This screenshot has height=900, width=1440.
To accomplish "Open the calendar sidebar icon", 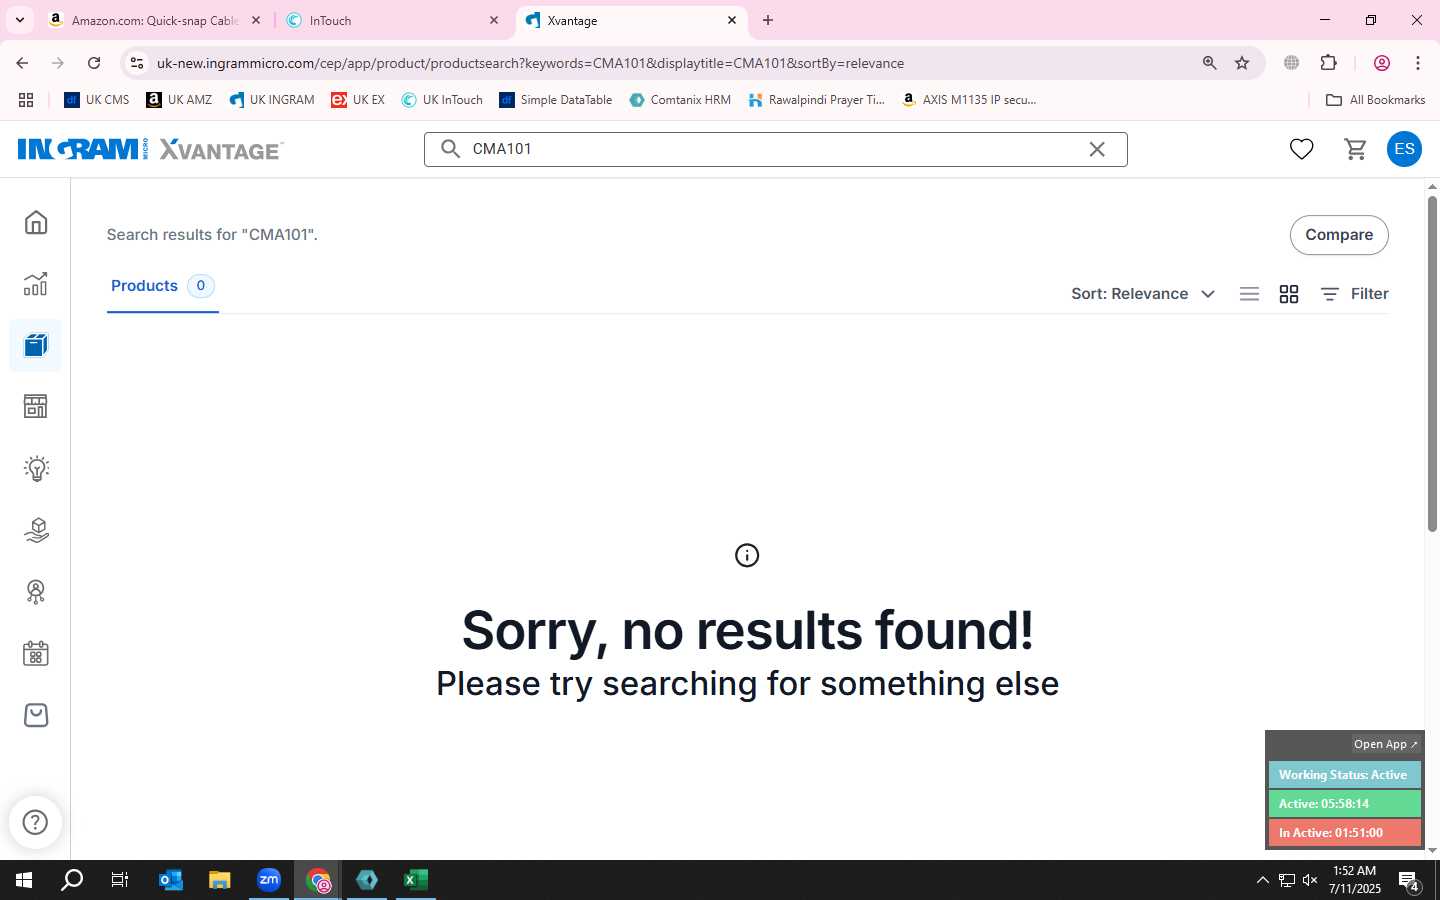I will click(x=36, y=654).
